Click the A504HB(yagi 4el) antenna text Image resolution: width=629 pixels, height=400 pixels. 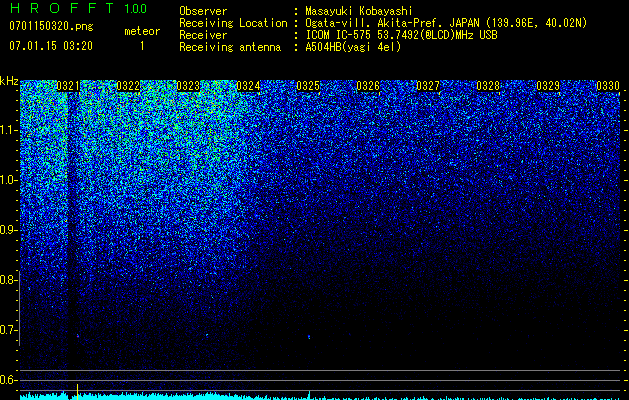point(353,47)
